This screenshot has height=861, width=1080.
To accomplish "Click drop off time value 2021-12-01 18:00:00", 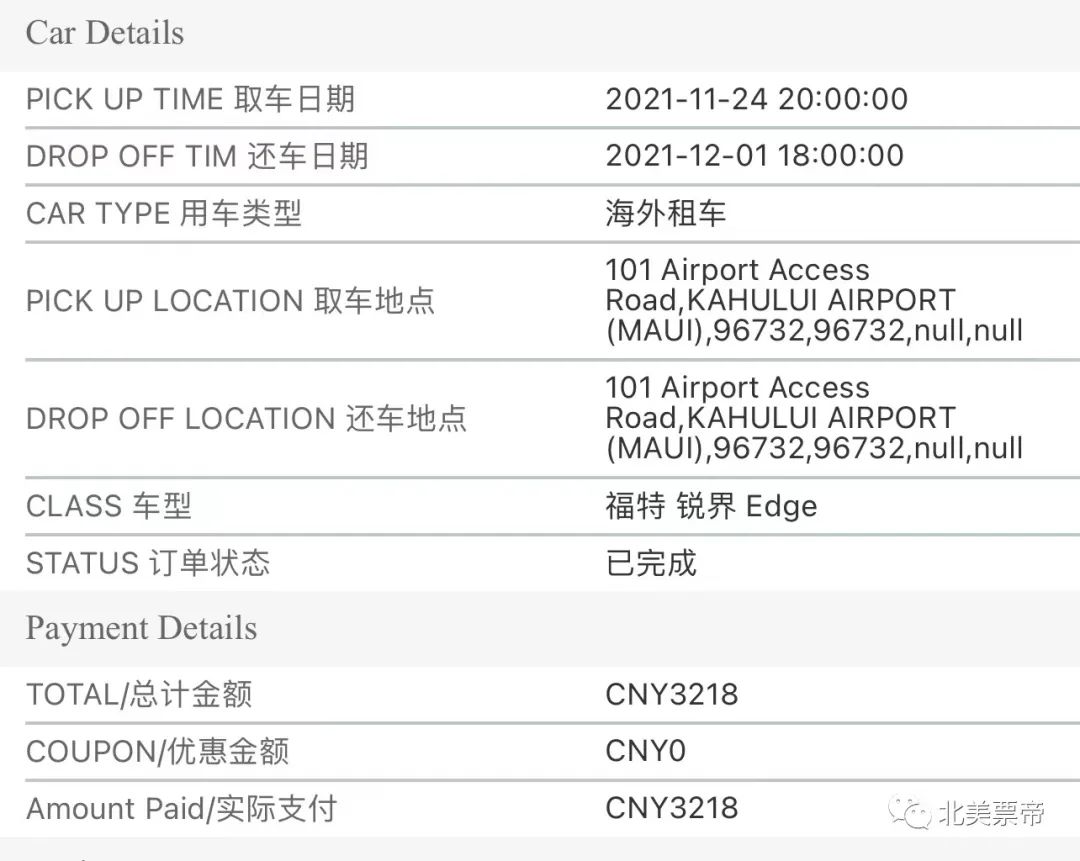I will click(754, 156).
